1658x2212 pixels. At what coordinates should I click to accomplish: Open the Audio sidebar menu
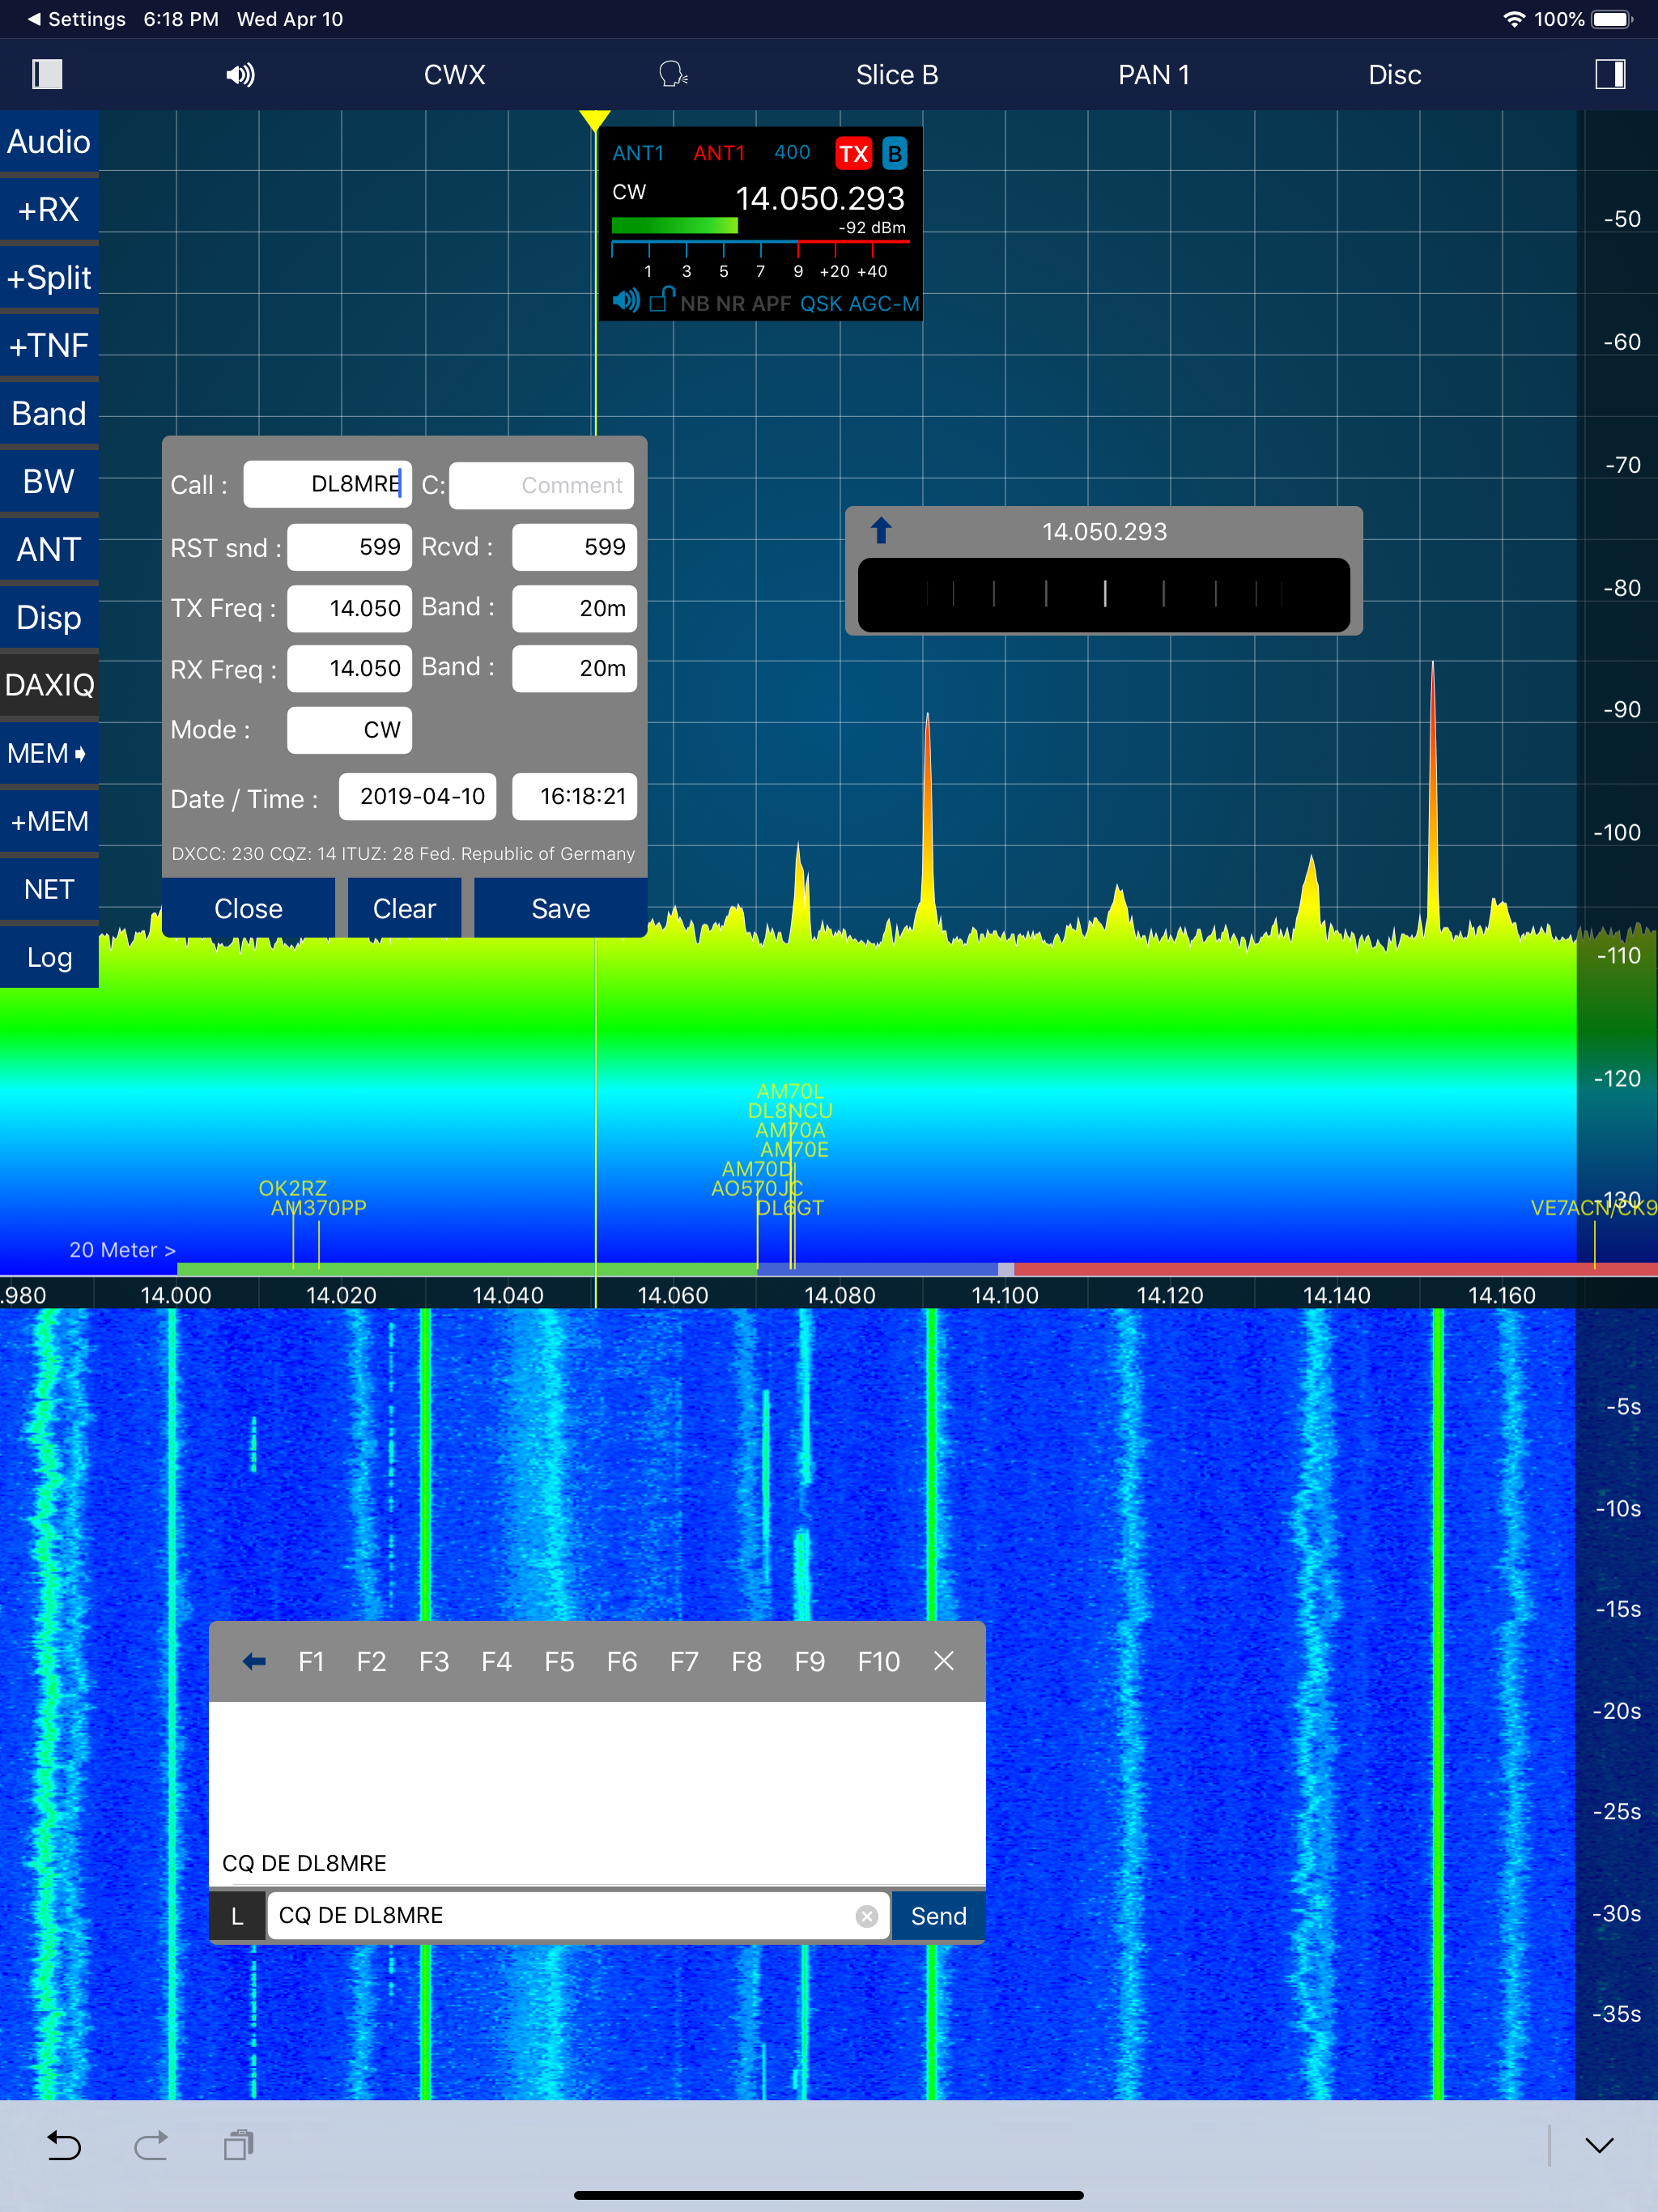pyautogui.click(x=49, y=142)
